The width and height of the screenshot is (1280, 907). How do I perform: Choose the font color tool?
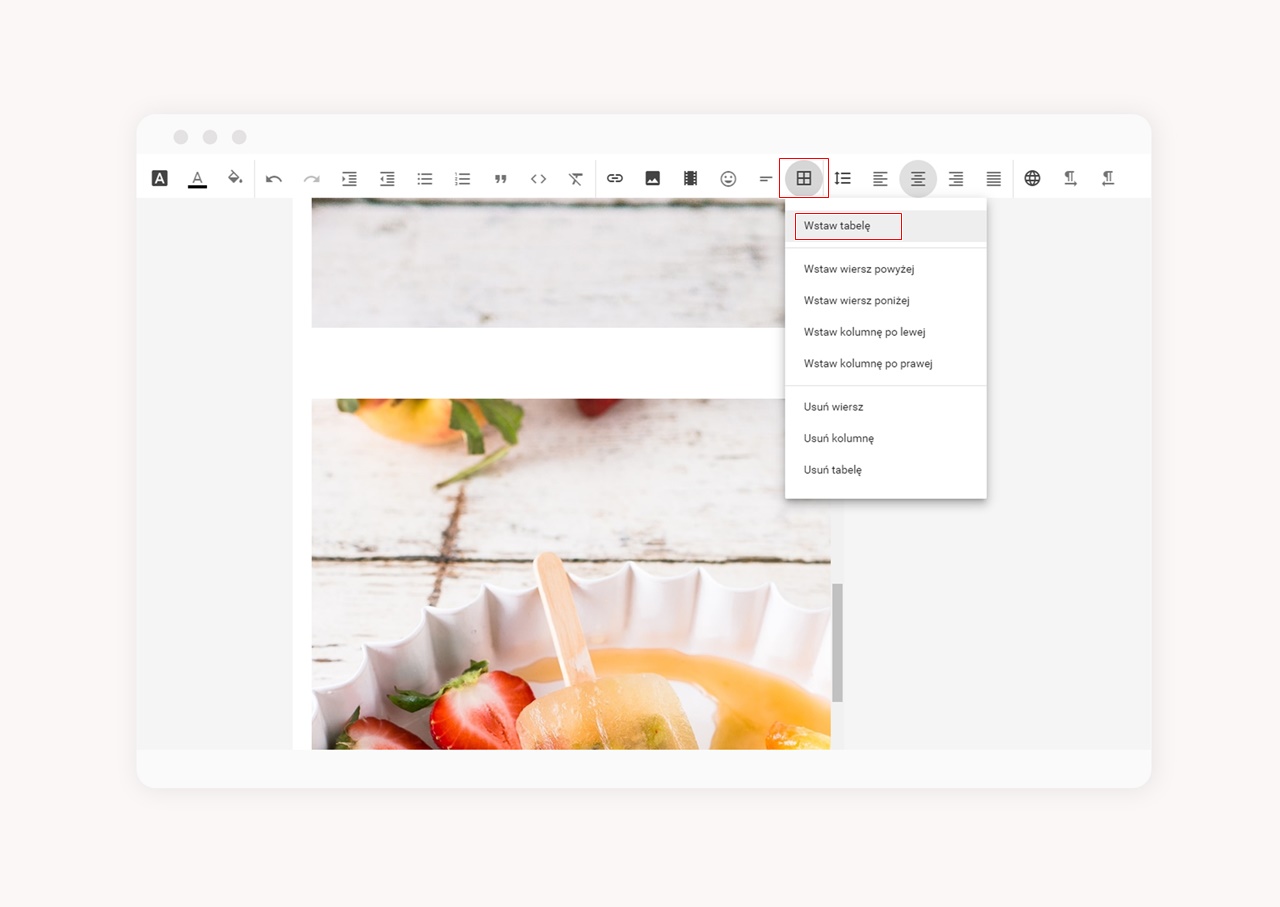coord(197,178)
